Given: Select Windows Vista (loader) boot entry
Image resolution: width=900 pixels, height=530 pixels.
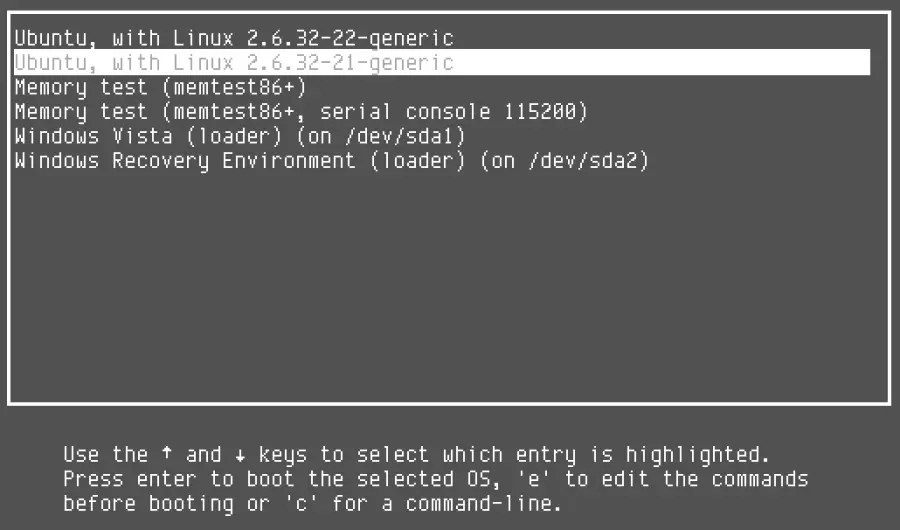Looking at the screenshot, I should (x=240, y=136).
